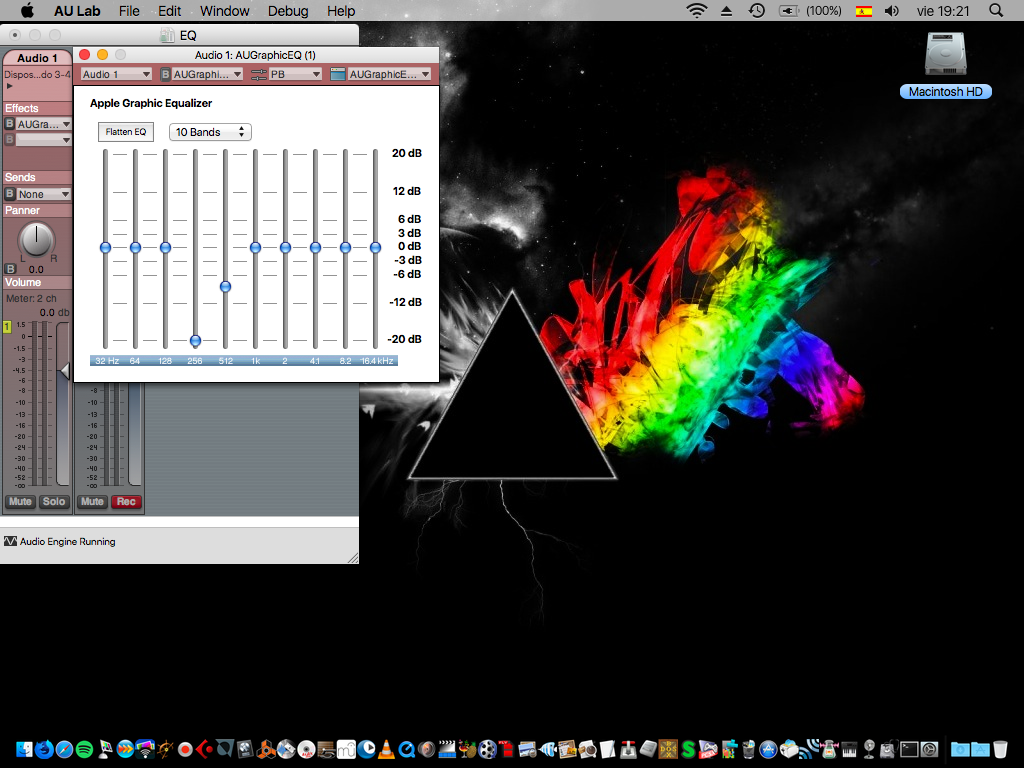Image resolution: width=1024 pixels, height=768 pixels.
Task: Click the Audio Engine Running waveform icon
Action: click(x=11, y=541)
